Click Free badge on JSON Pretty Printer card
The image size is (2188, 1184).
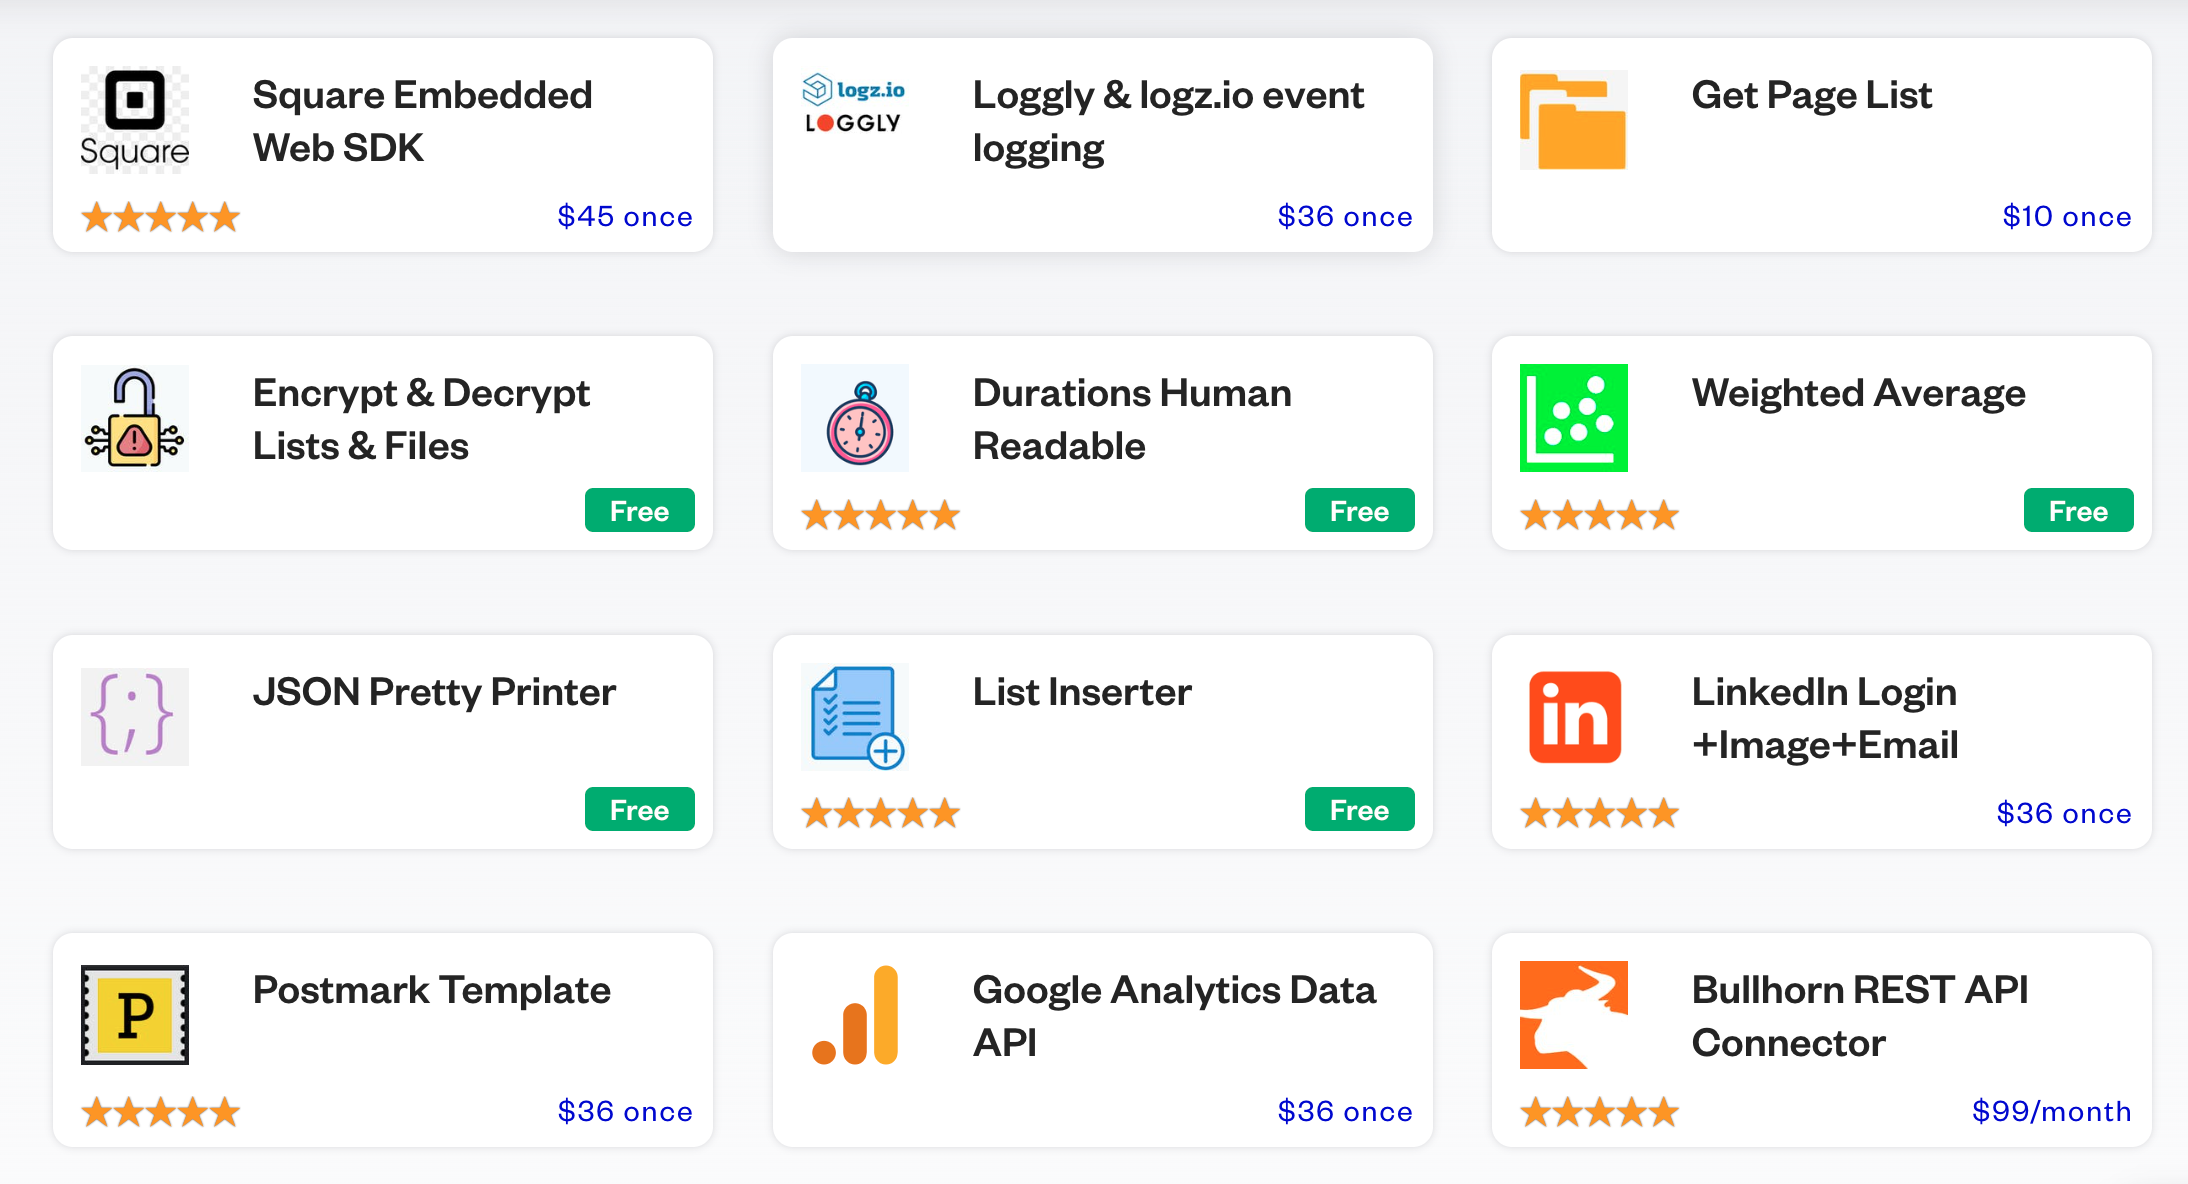tap(639, 810)
